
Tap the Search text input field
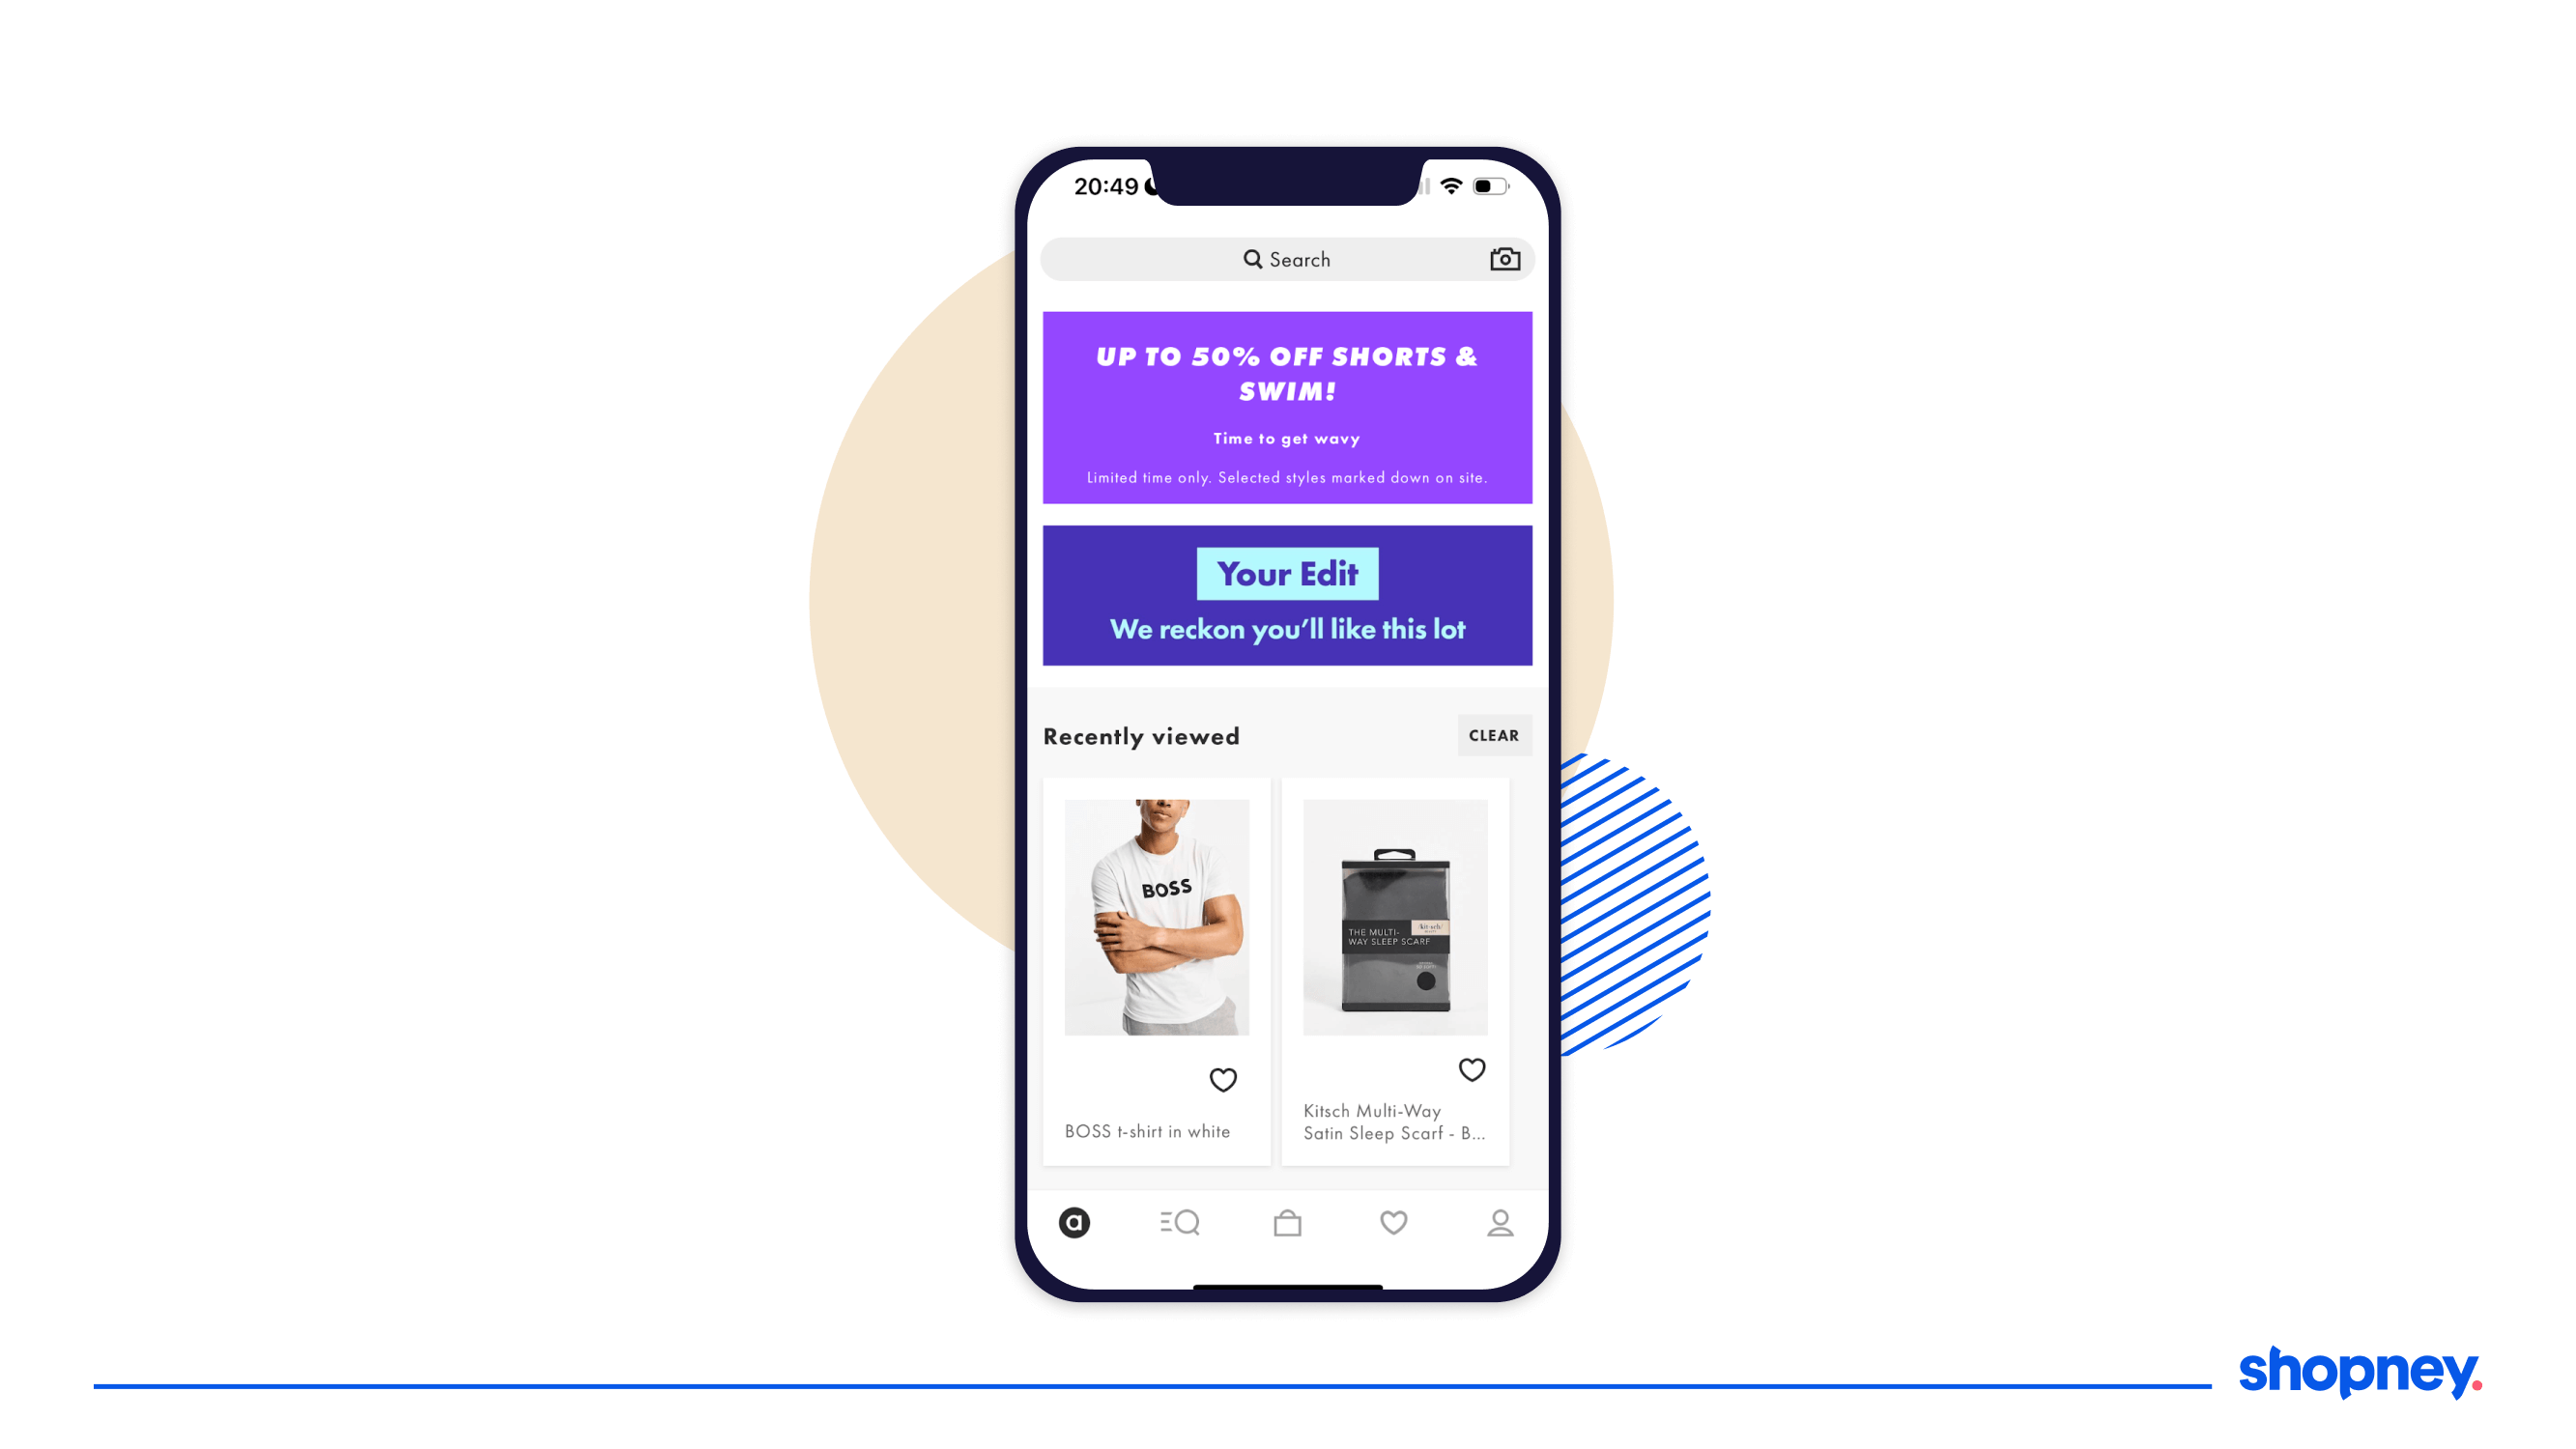[x=1286, y=258]
